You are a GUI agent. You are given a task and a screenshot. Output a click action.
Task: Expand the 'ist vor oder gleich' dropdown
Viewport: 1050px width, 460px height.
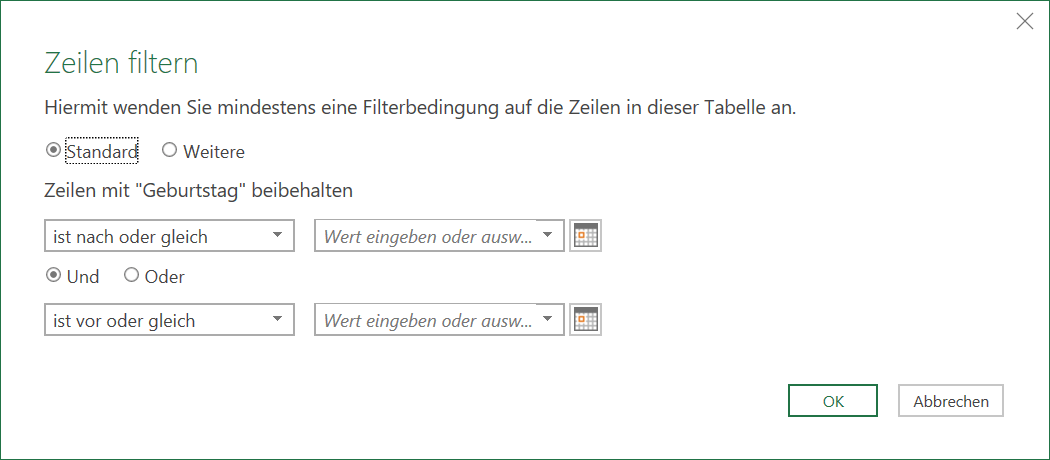click(169, 321)
